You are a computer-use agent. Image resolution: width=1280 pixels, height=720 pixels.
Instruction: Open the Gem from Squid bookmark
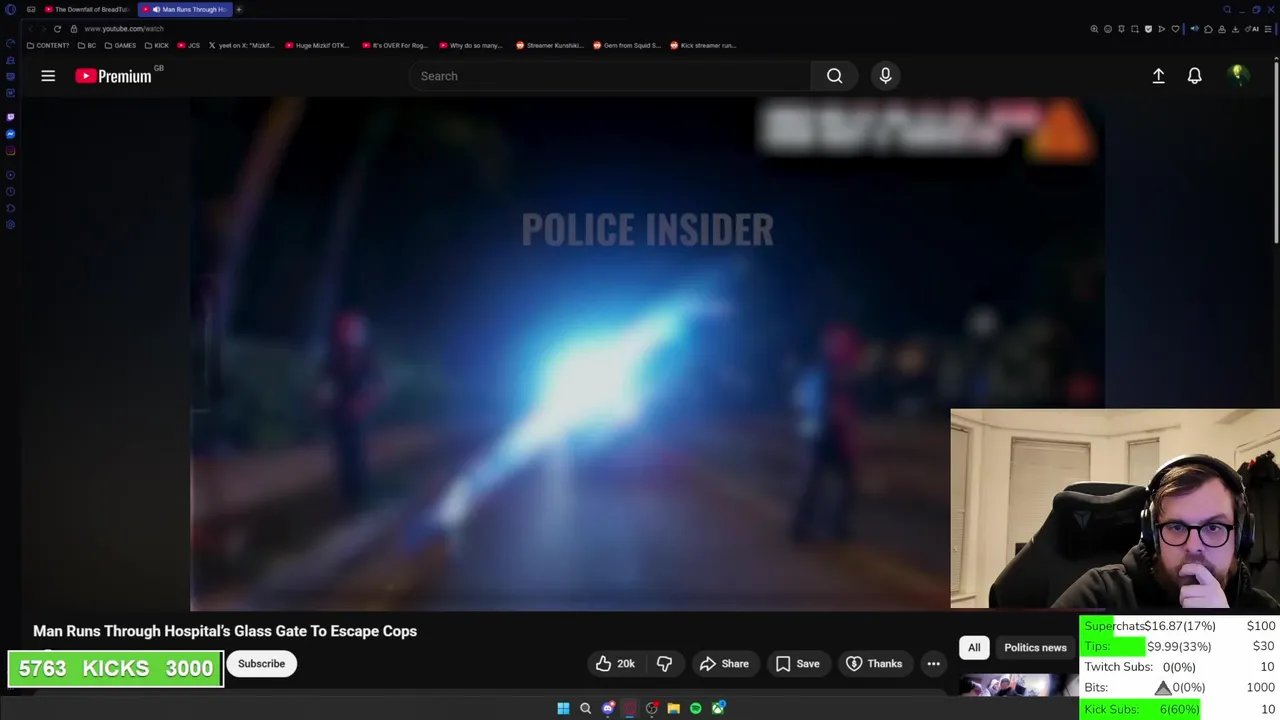tap(627, 45)
